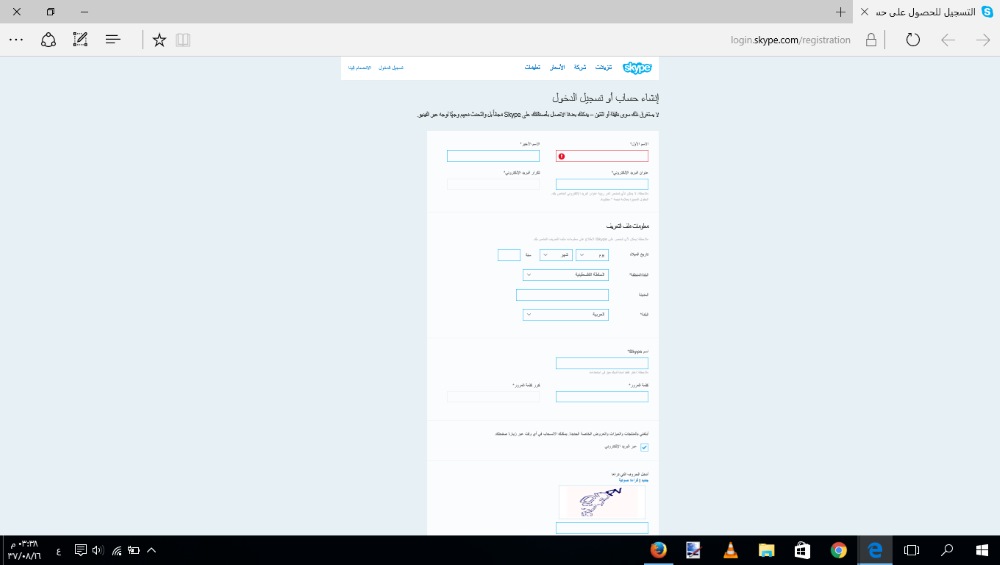Viewport: 1000px width, 565px height.
Task: Open the country/region dropdown
Action: [566, 275]
